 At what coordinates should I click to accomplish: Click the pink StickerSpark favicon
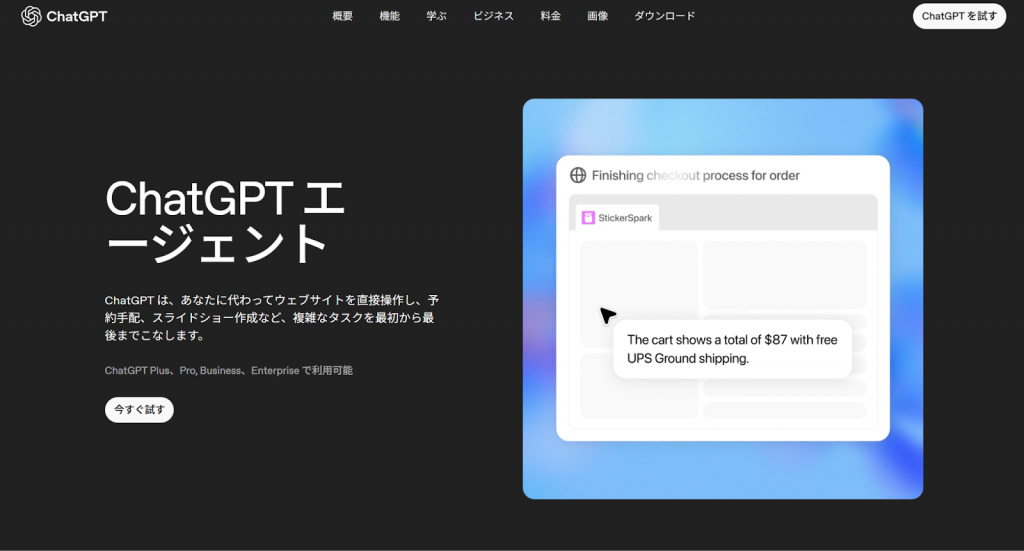(x=589, y=218)
